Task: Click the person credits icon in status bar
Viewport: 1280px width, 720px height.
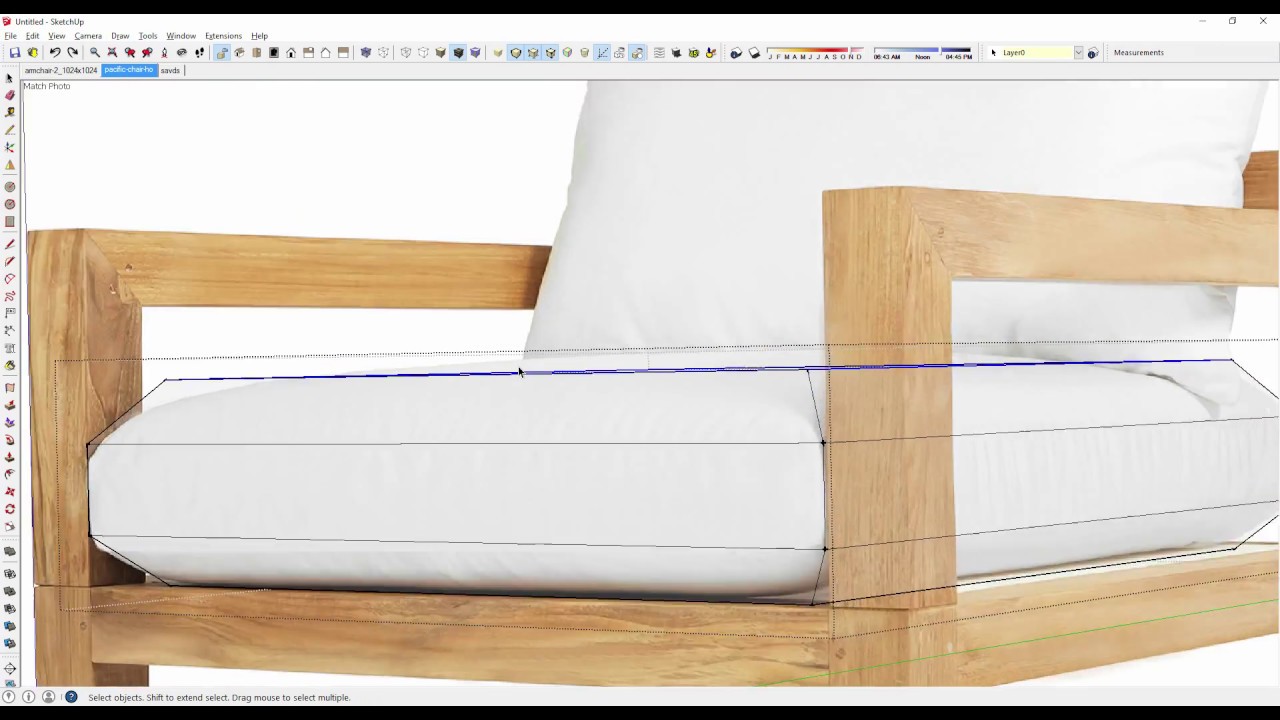Action: click(x=48, y=697)
